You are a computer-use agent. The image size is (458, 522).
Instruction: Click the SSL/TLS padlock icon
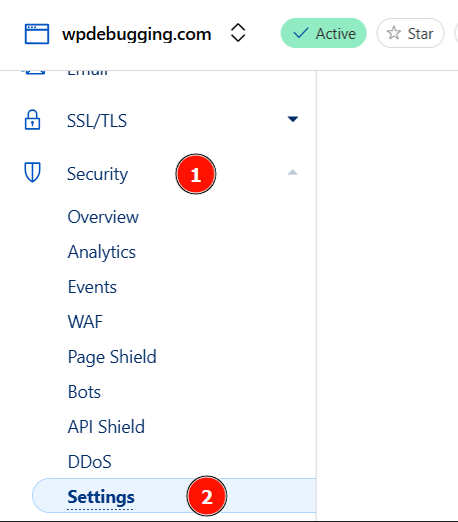[x=32, y=120]
